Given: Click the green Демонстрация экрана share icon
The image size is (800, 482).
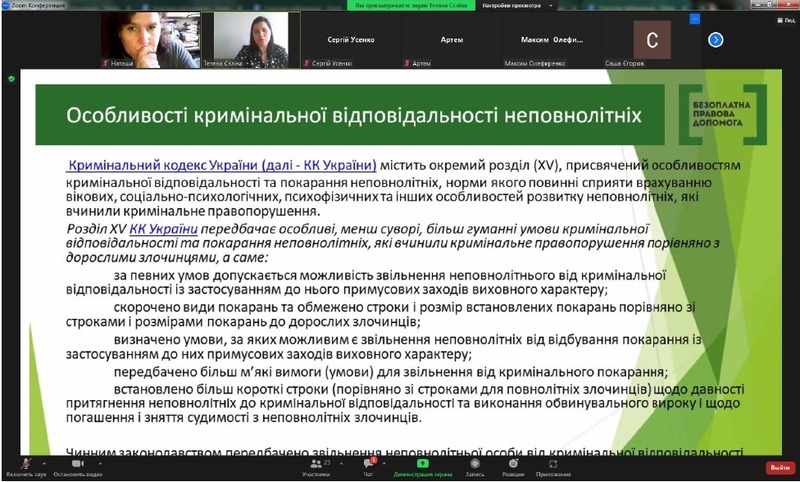Looking at the screenshot, I should pos(422,464).
